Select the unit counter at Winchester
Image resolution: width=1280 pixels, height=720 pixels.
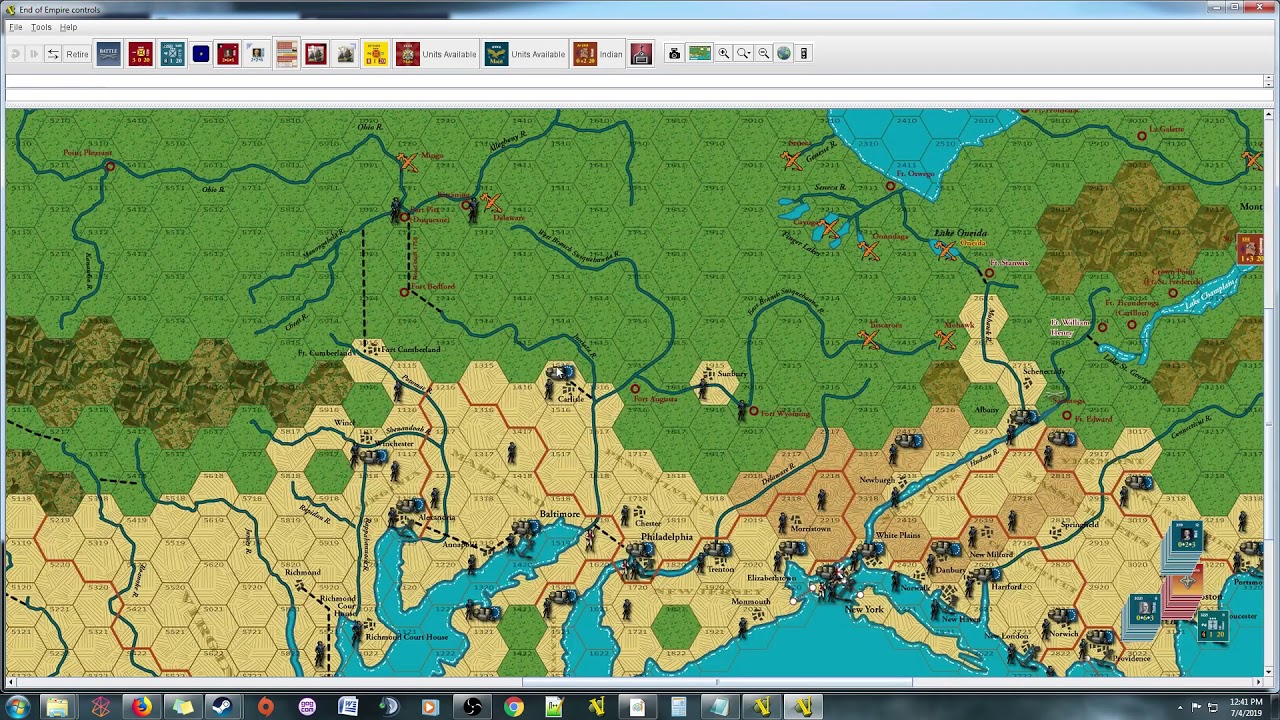click(372, 457)
